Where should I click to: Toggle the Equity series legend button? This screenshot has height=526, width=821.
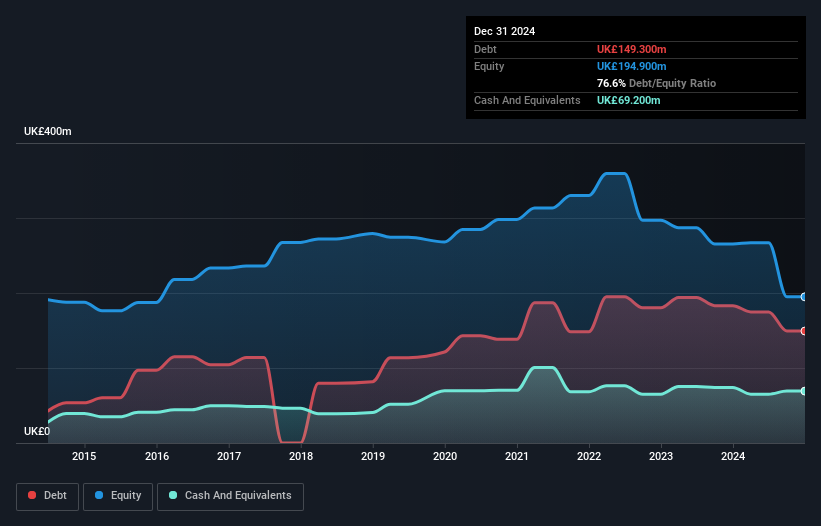(118, 496)
